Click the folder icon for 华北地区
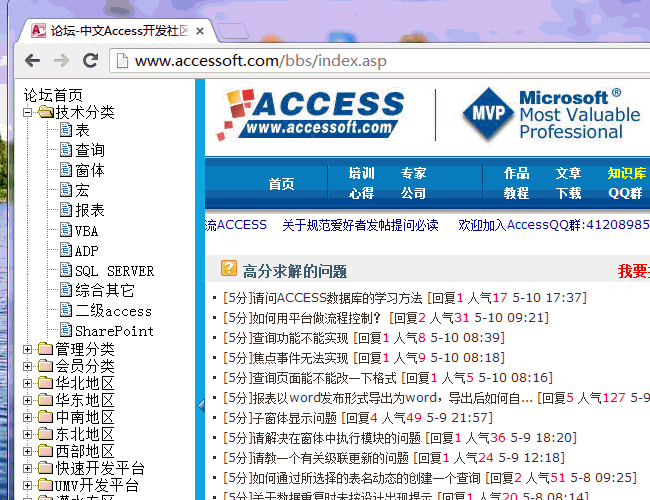The height and width of the screenshot is (500, 650). [x=46, y=383]
